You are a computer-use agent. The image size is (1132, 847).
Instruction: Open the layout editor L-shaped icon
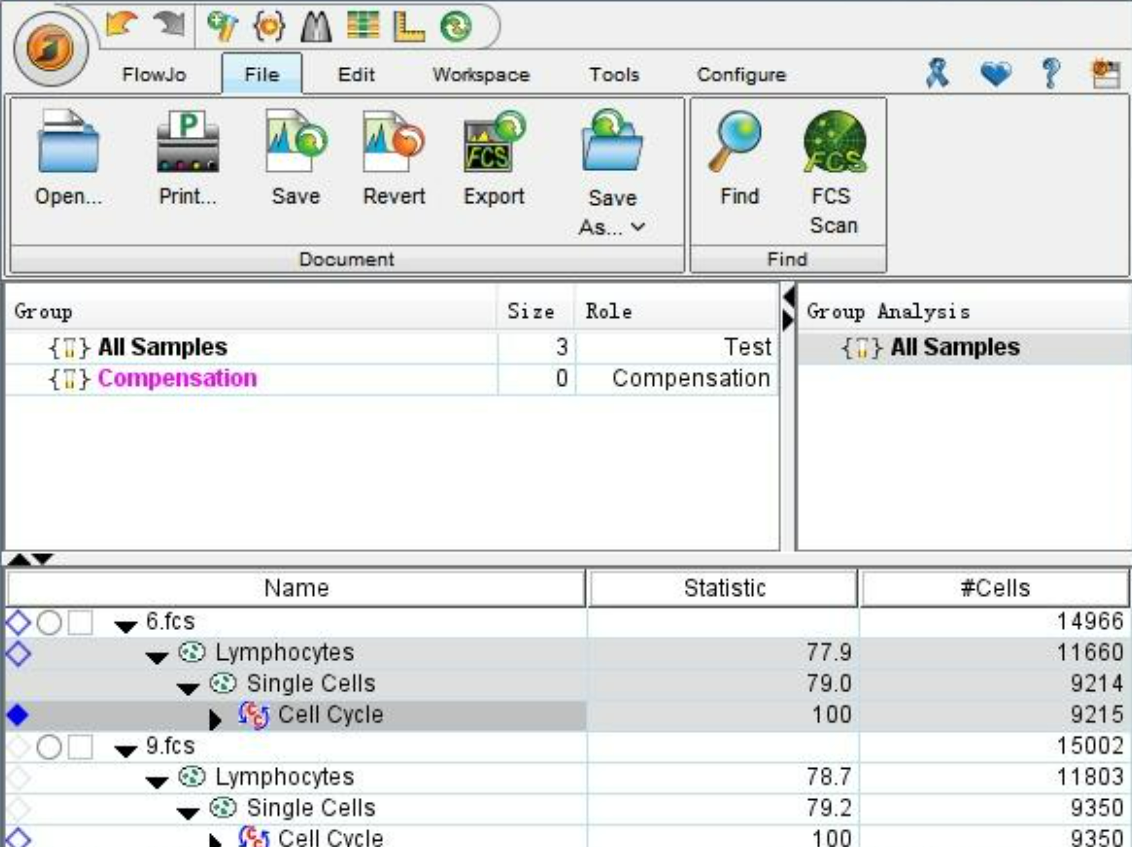coord(409,27)
